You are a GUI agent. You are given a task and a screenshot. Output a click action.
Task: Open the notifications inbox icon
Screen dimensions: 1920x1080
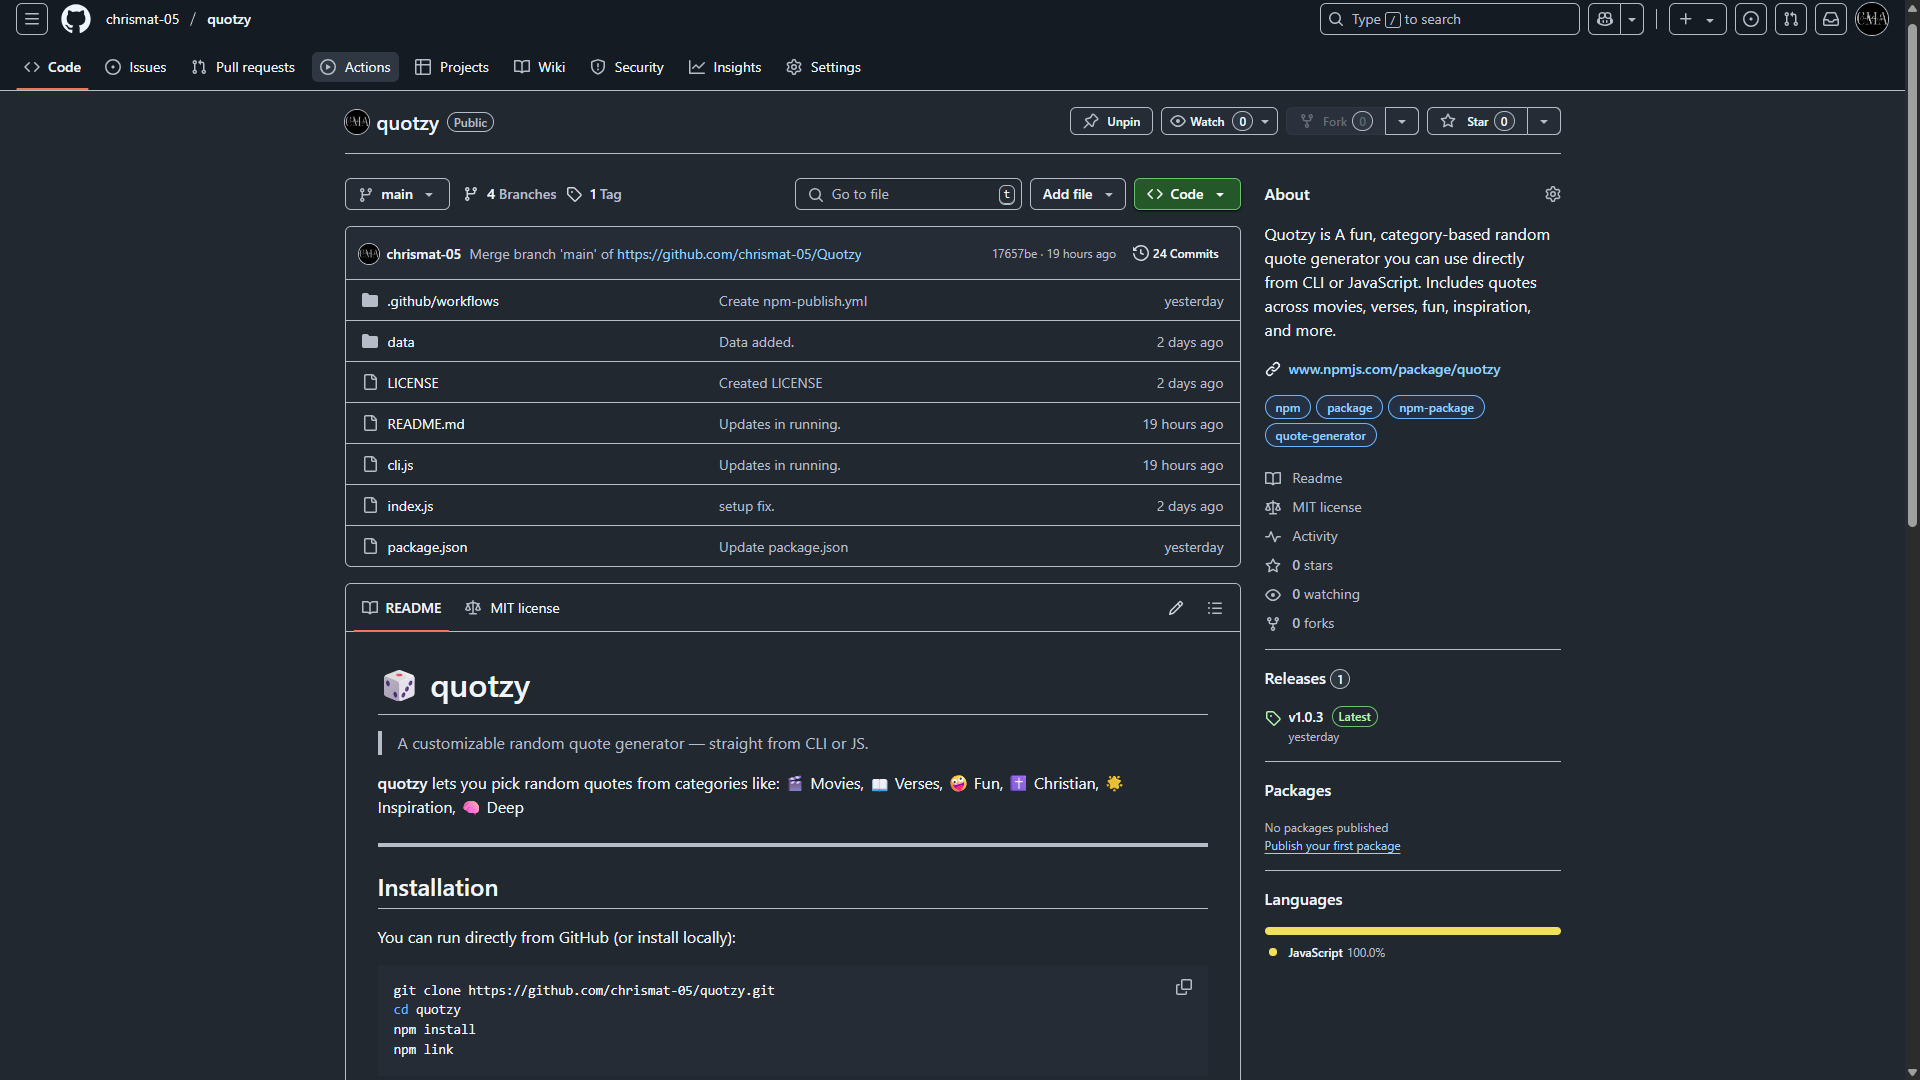[1831, 19]
